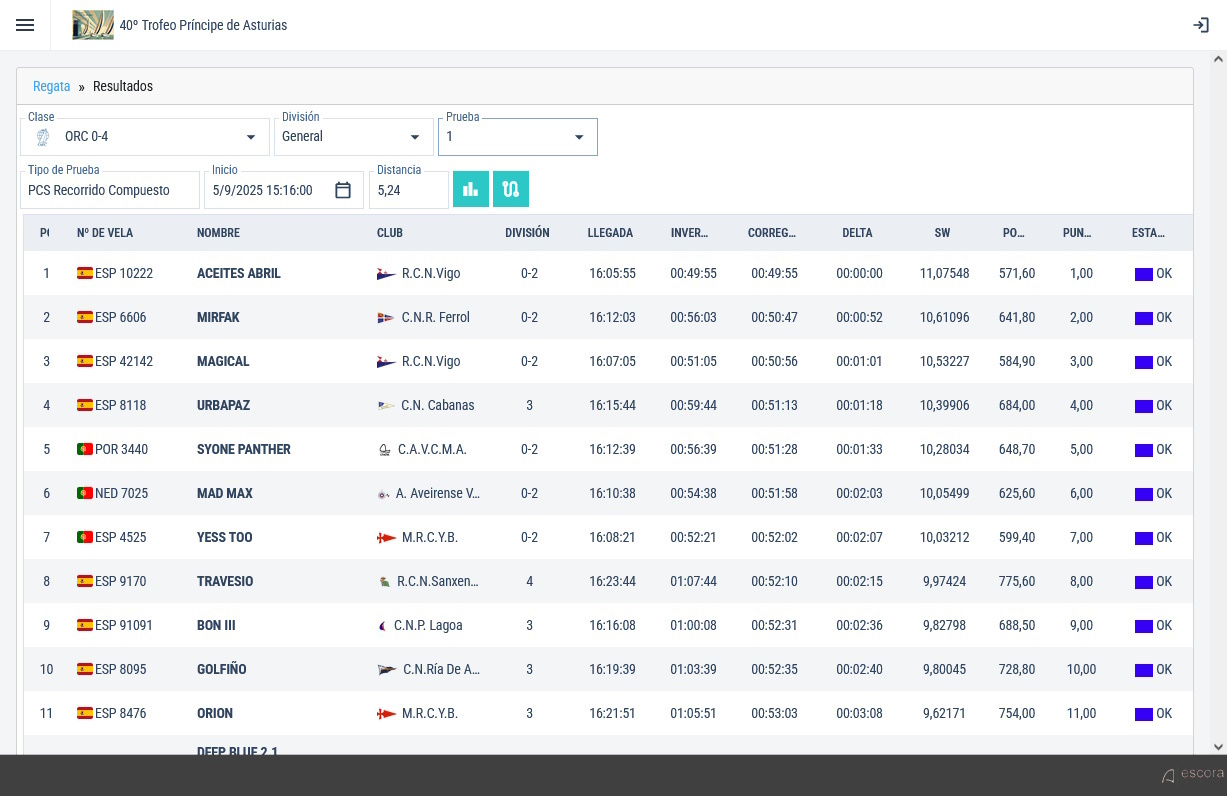Click the blue status swatch for URBAPAZ
Image resolution: width=1227 pixels, height=796 pixels.
[x=1144, y=406]
